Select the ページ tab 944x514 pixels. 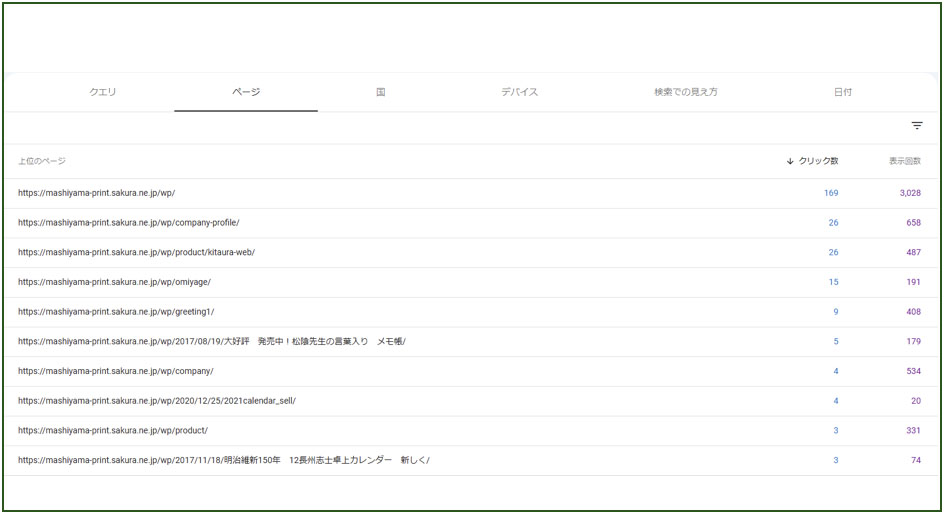(246, 92)
